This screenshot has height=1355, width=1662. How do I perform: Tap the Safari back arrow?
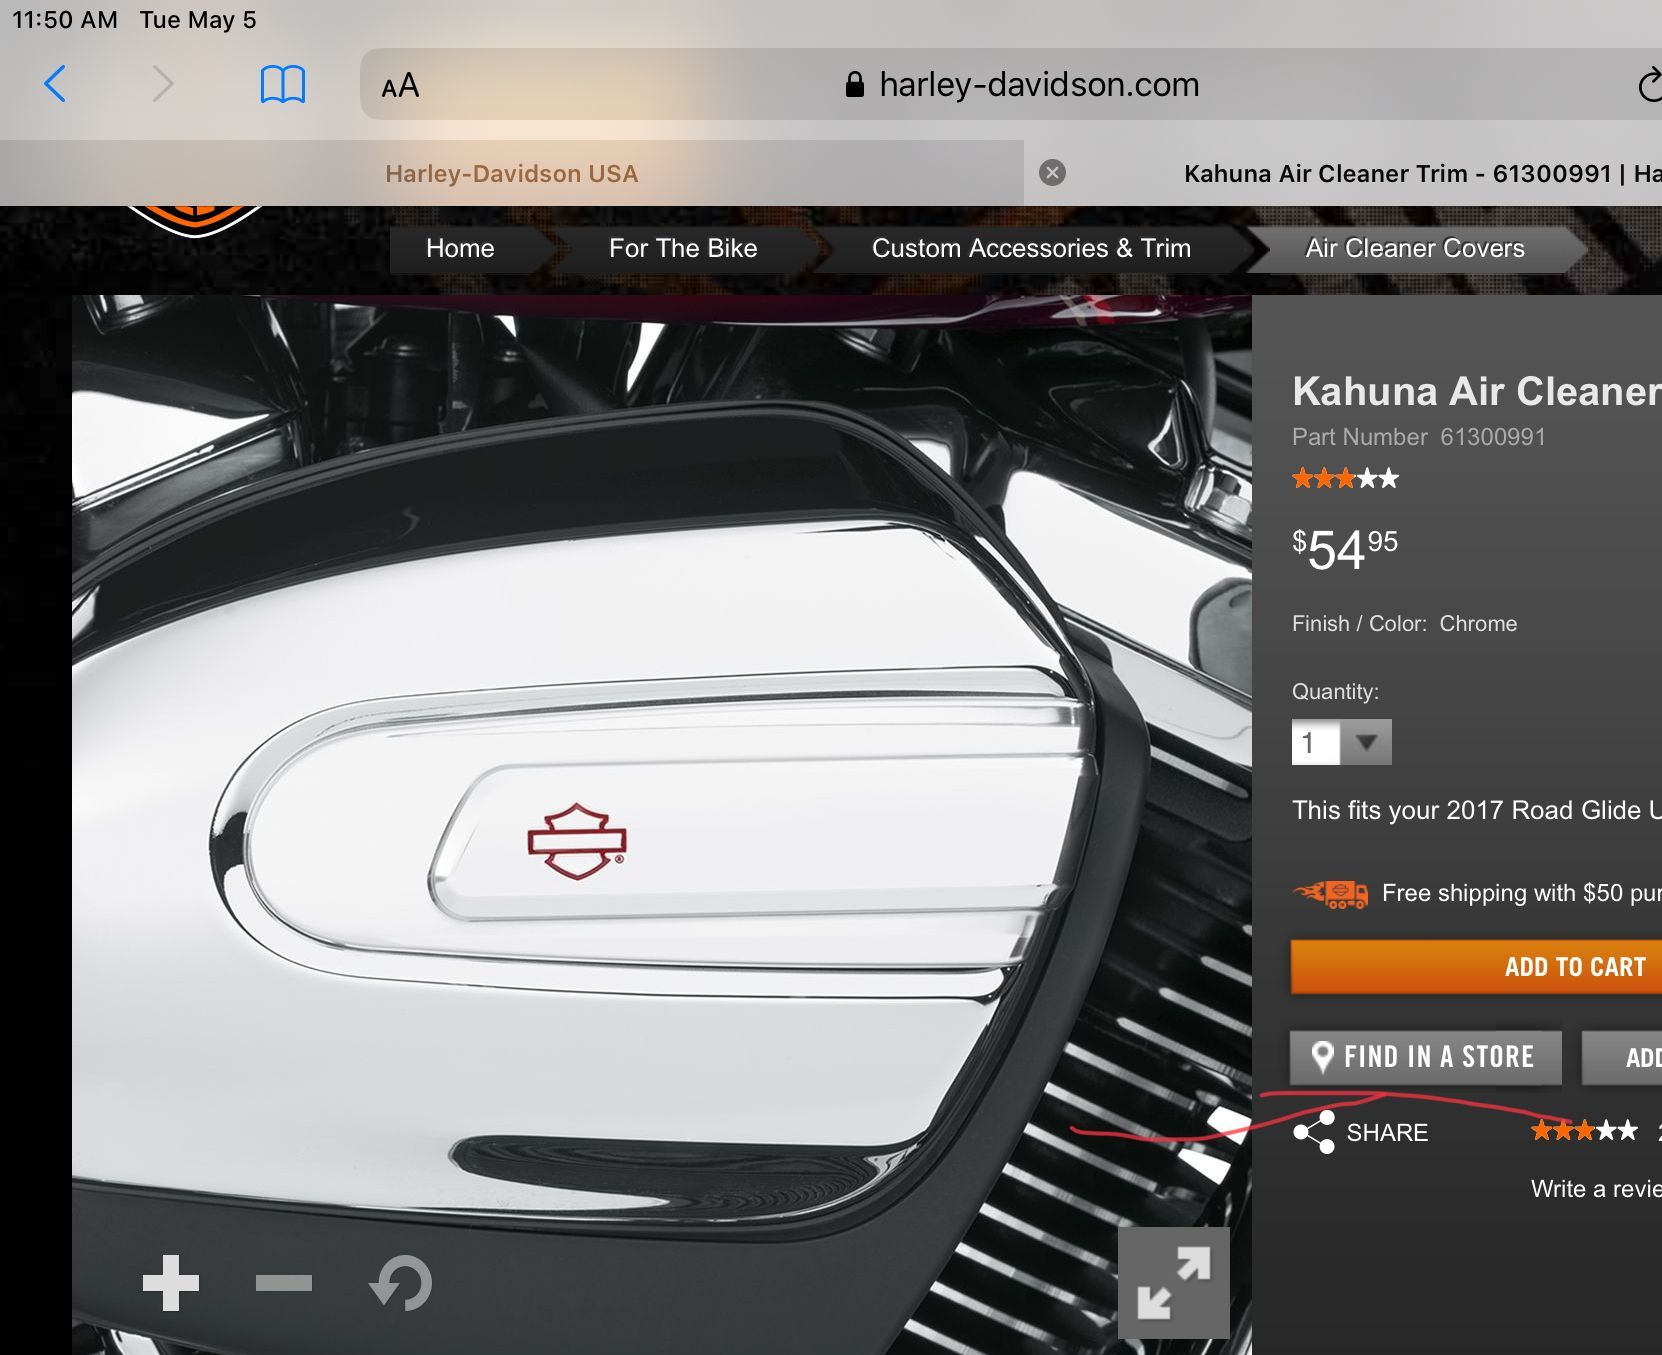[x=55, y=84]
